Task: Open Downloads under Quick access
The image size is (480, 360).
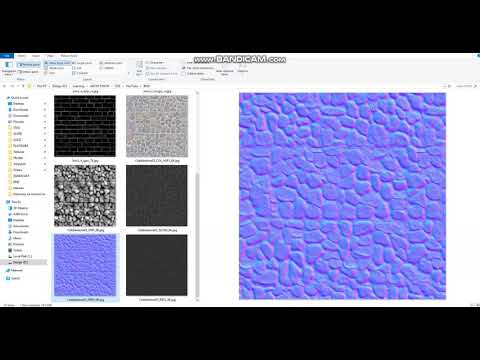Action: [x=20, y=110]
